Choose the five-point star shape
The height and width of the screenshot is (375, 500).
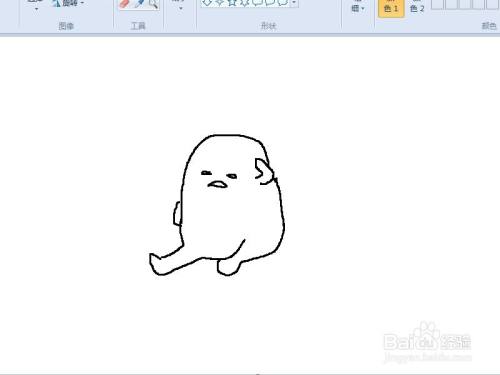click(232, 3)
